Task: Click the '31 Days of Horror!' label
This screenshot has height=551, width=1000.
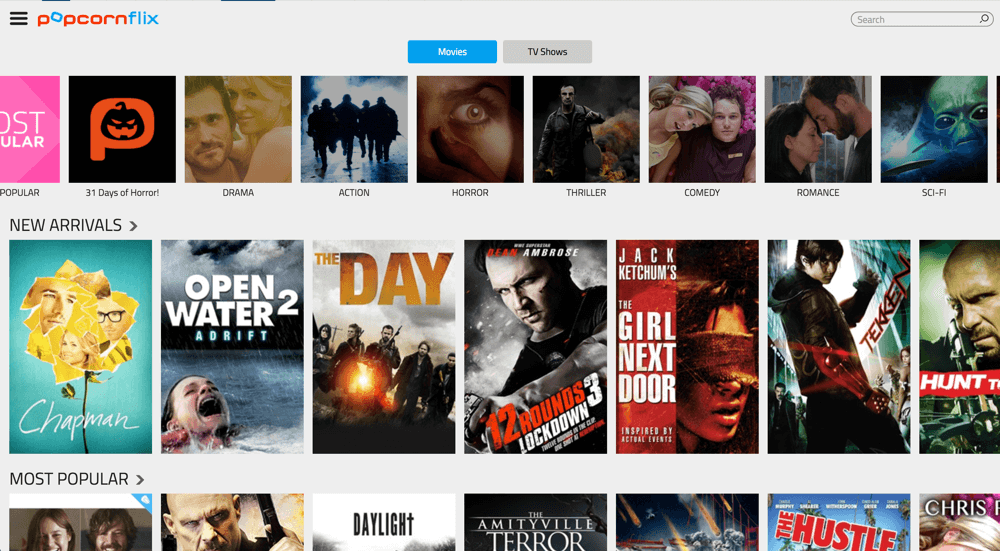Action: point(122,193)
